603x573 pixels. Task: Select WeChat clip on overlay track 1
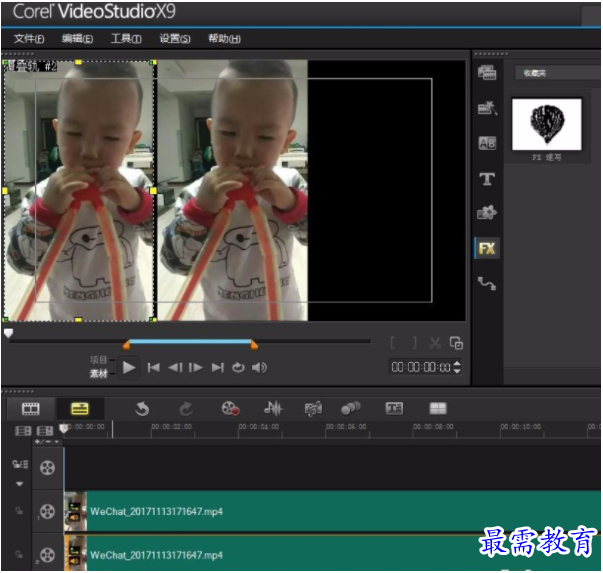[332, 511]
